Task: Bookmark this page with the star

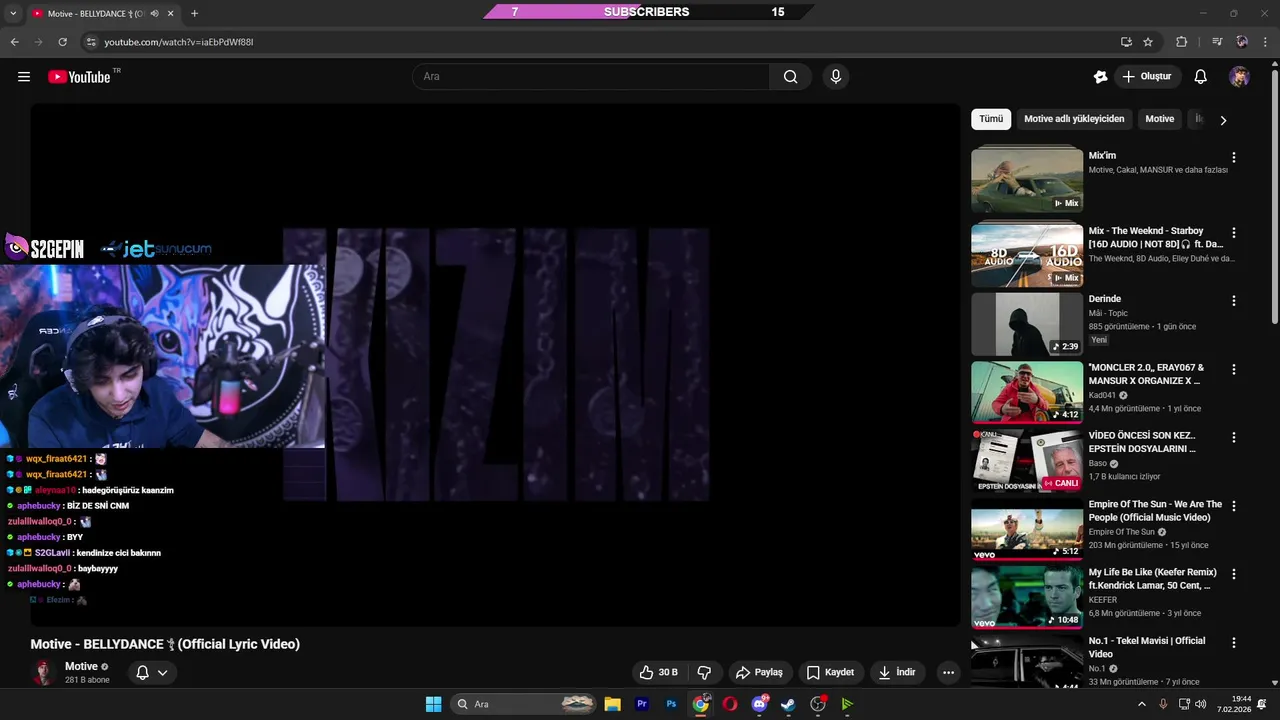Action: [1148, 42]
